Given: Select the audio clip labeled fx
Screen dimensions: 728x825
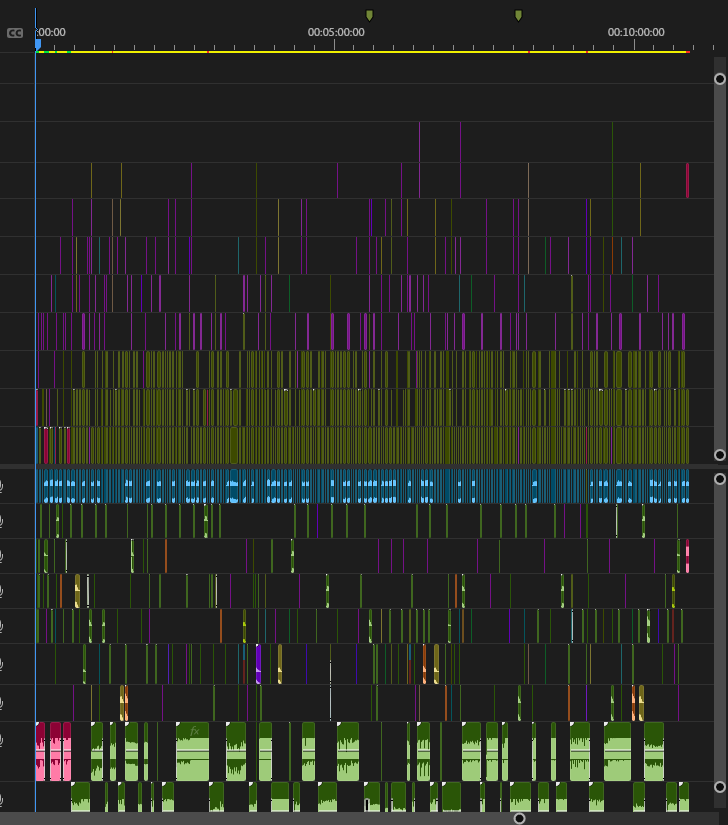Looking at the screenshot, I should pyautogui.click(x=193, y=751).
